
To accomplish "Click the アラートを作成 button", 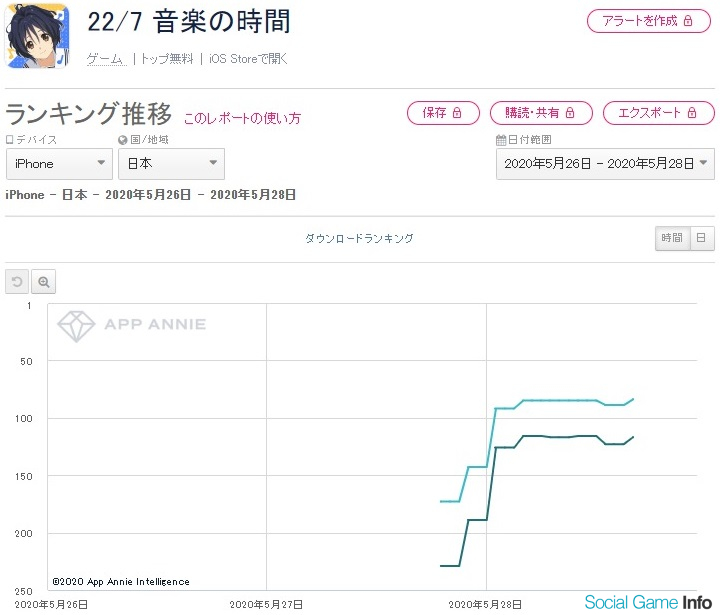I will [x=648, y=21].
